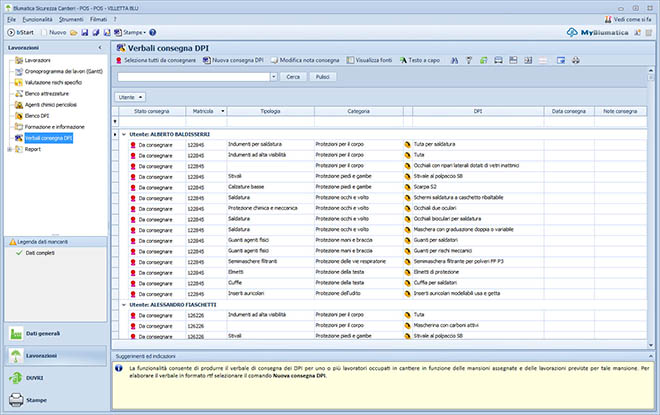Click the filter funnel icon in toolbar

468,61
